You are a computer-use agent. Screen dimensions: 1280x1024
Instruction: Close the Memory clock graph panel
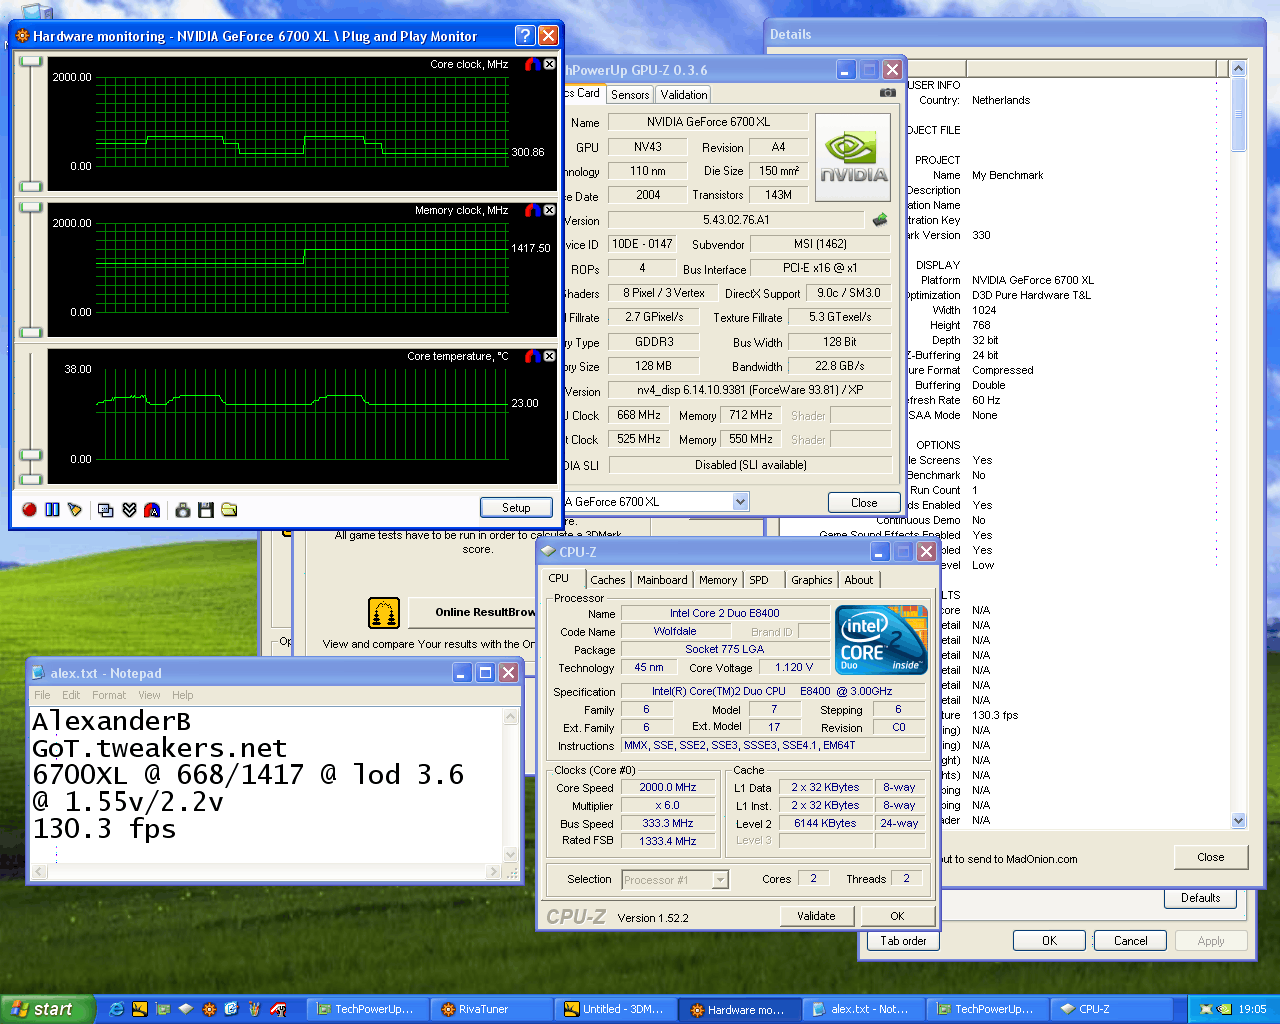(x=549, y=211)
